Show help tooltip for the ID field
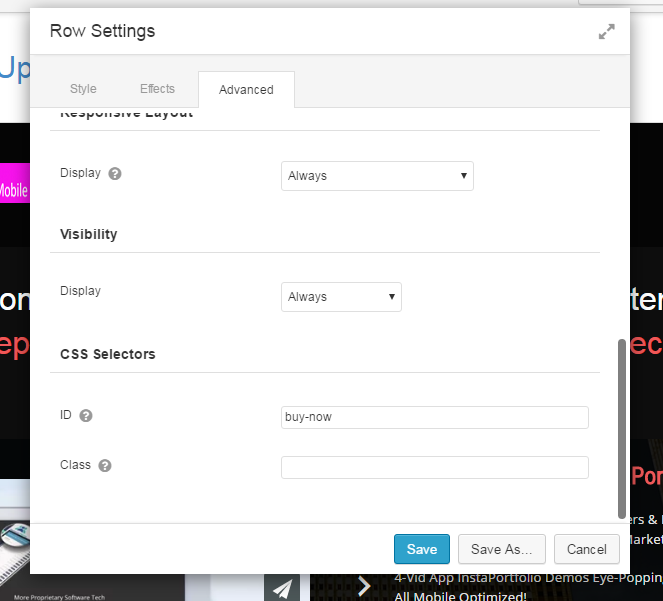The width and height of the screenshot is (663, 601). click(86, 416)
